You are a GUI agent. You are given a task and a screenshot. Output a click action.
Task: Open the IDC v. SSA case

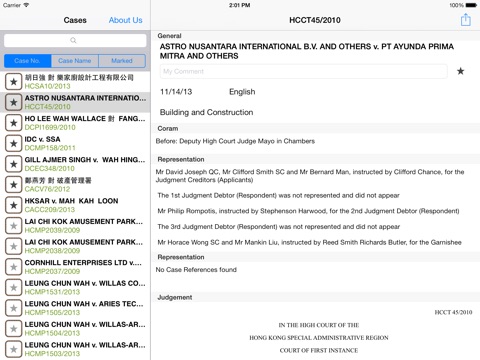(75, 143)
